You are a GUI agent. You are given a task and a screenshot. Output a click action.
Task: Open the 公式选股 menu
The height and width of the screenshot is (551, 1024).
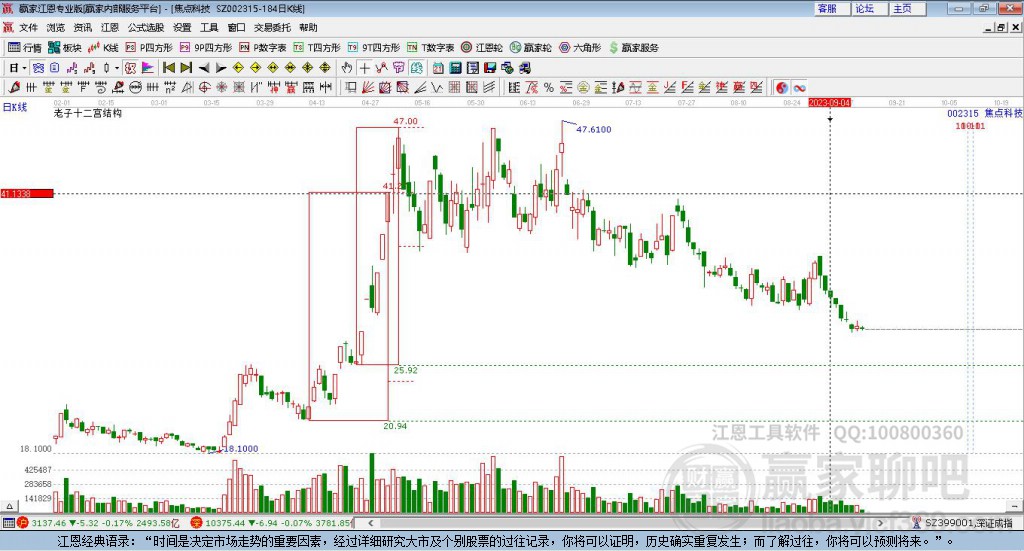click(146, 27)
